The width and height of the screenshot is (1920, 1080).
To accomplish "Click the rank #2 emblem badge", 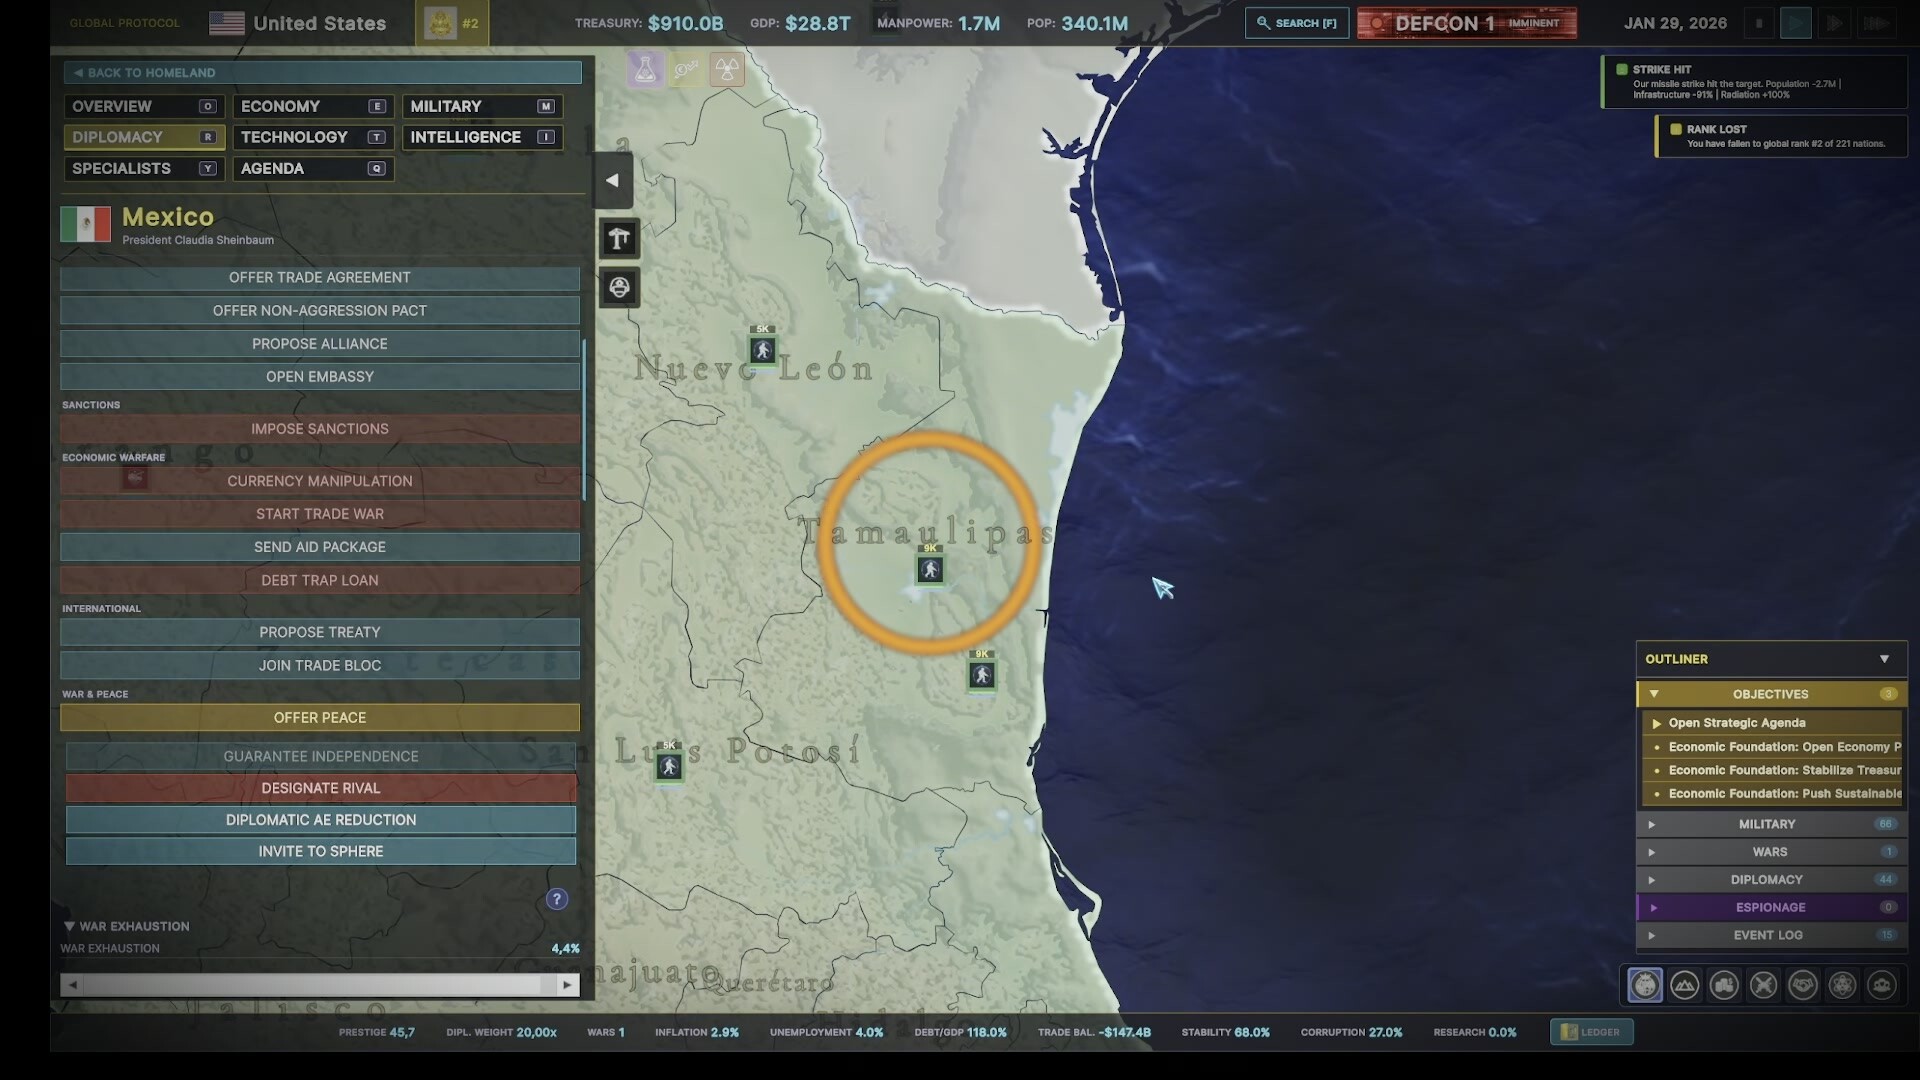I will pyautogui.click(x=452, y=23).
